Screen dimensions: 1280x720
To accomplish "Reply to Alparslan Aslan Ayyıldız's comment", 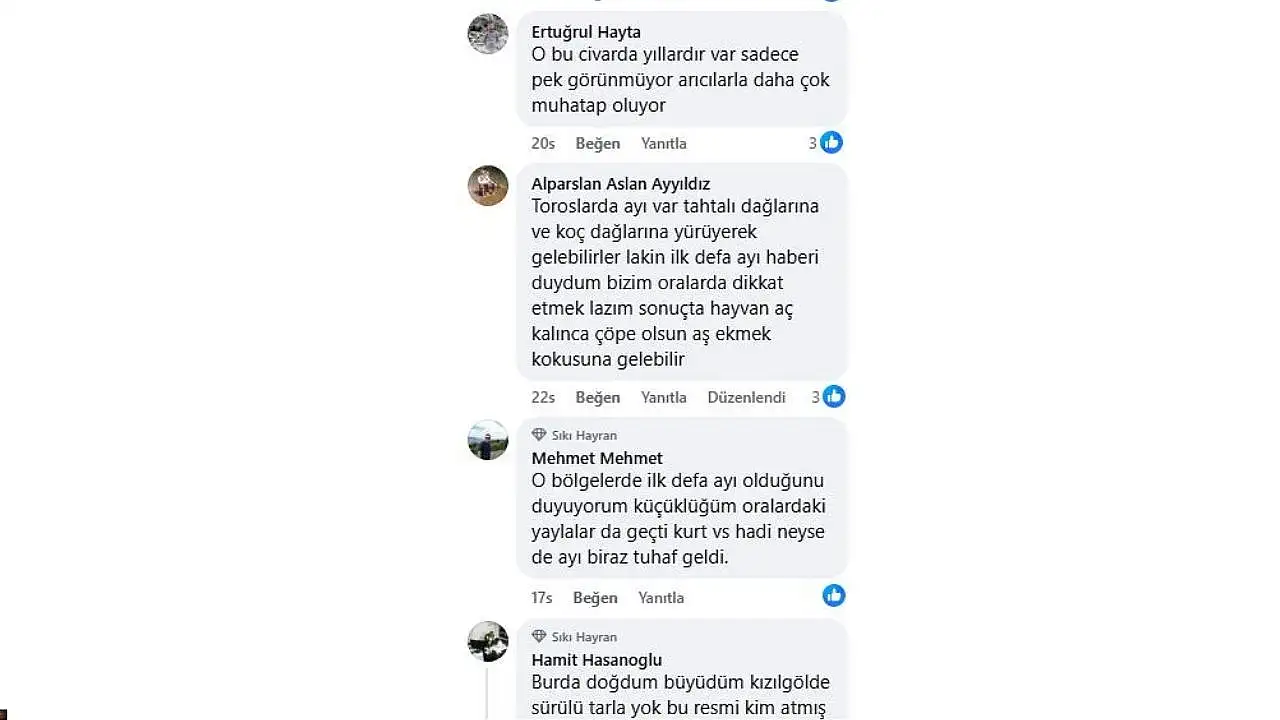I will (x=664, y=397).
